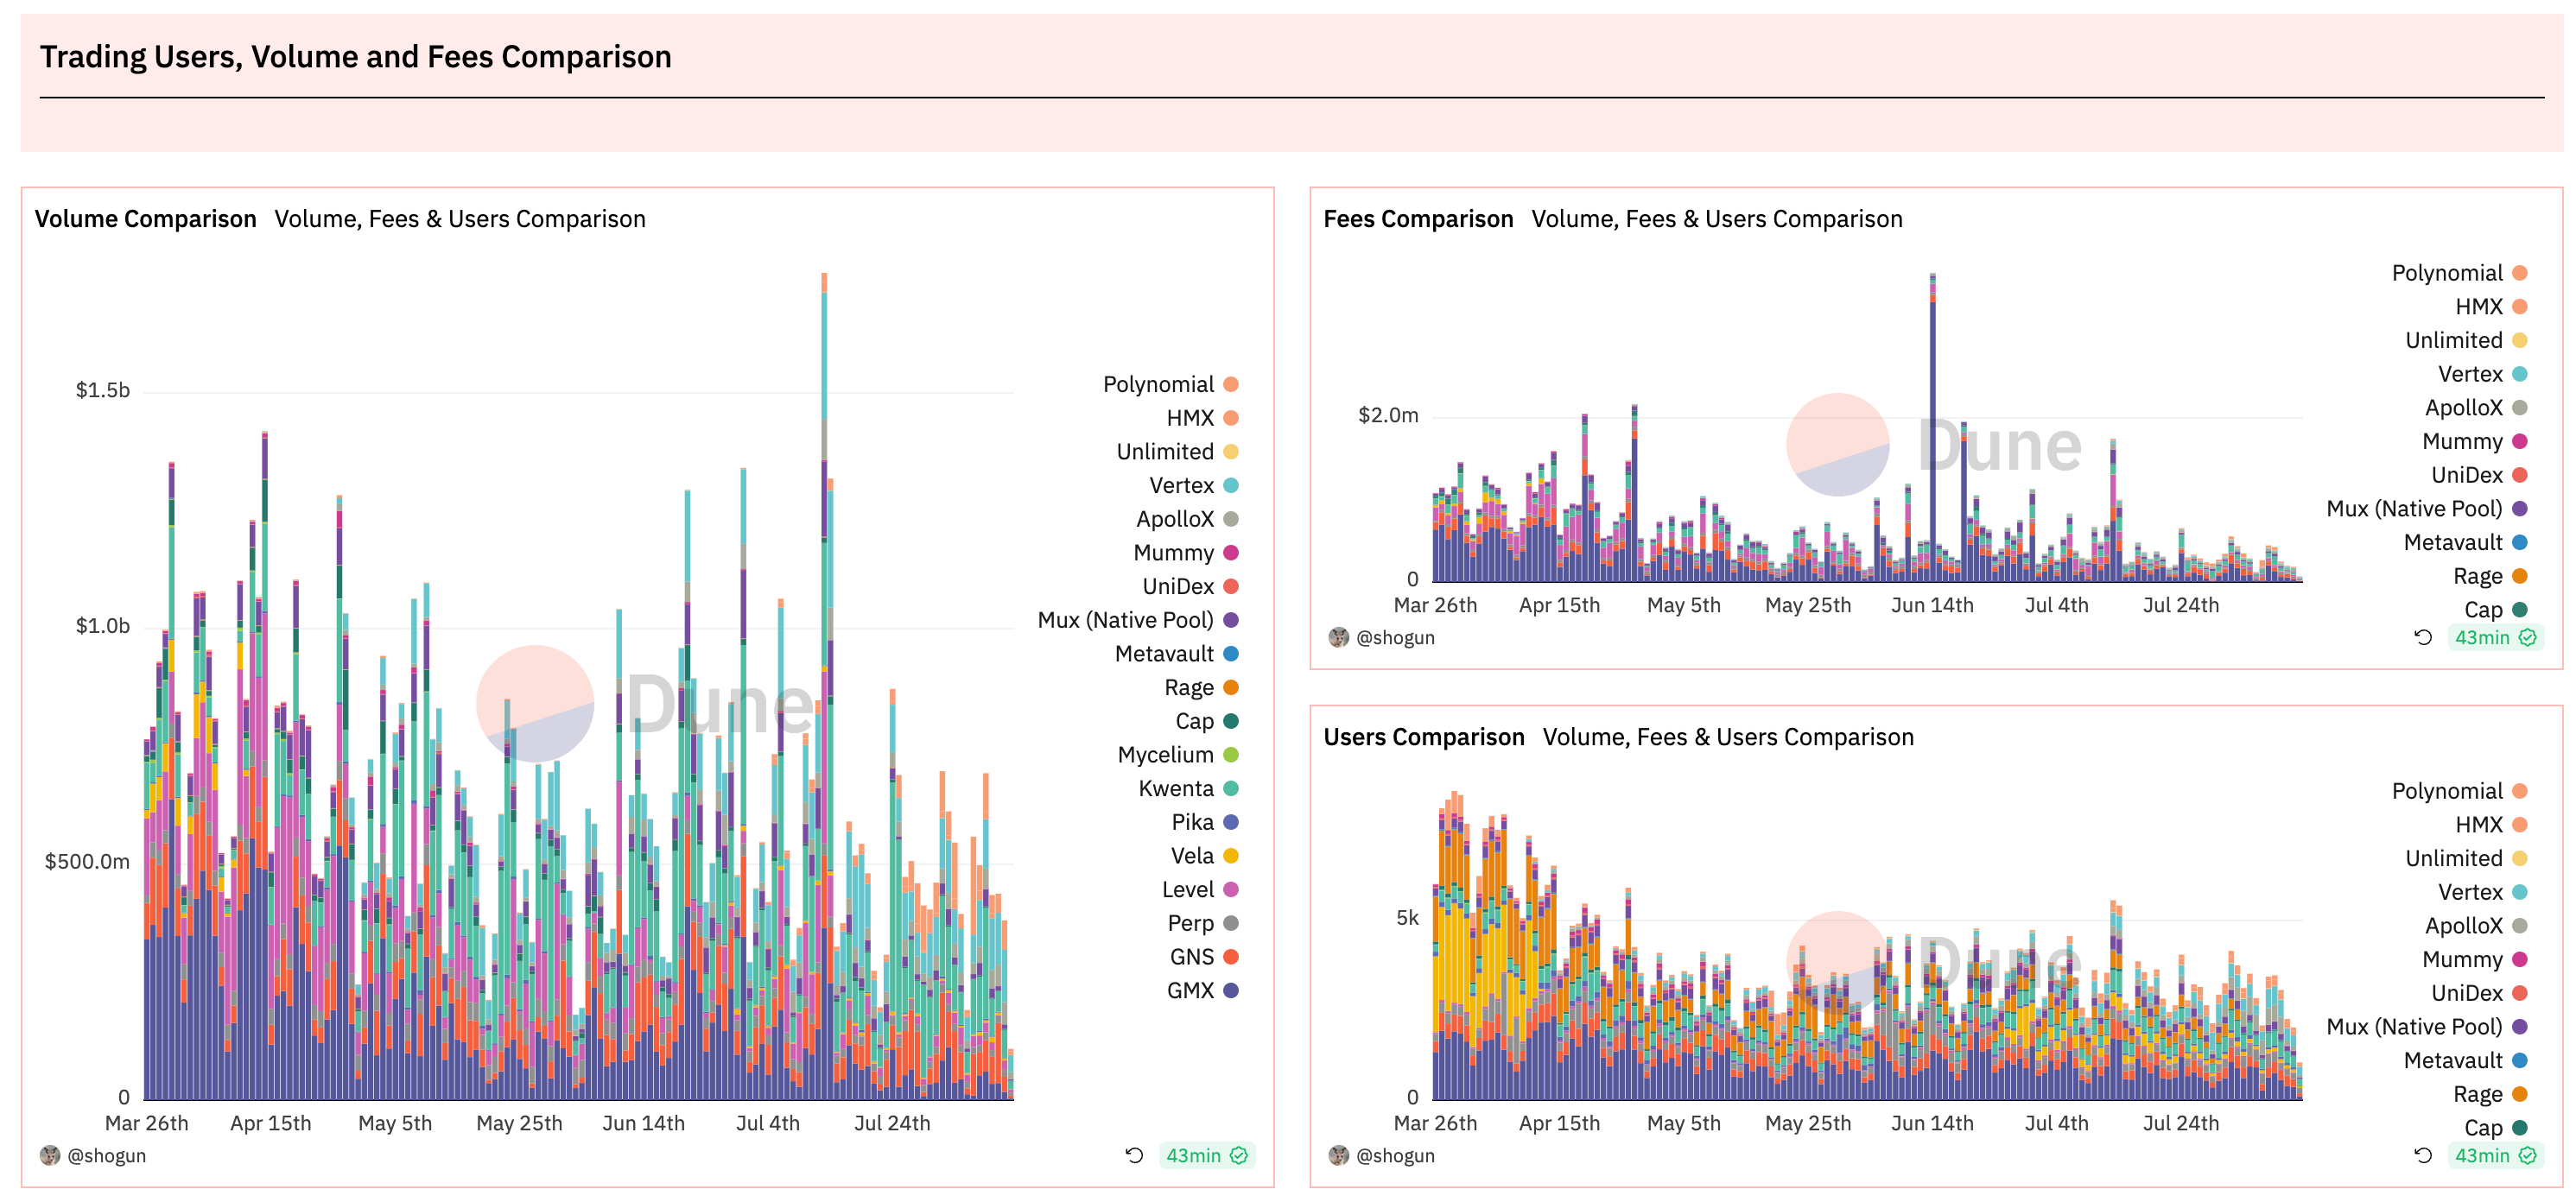Toggle UniDex series in Users Comparison legend

2480,993
